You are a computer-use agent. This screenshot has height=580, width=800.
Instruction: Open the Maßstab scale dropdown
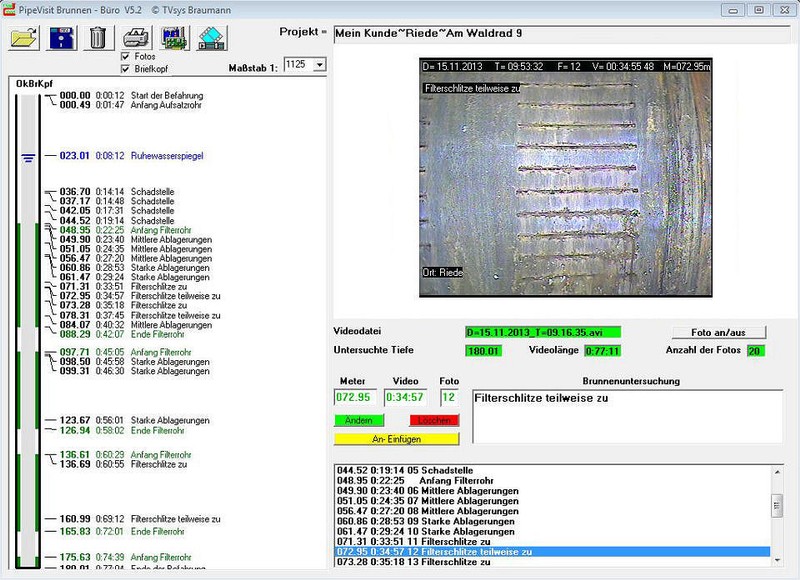click(x=319, y=64)
